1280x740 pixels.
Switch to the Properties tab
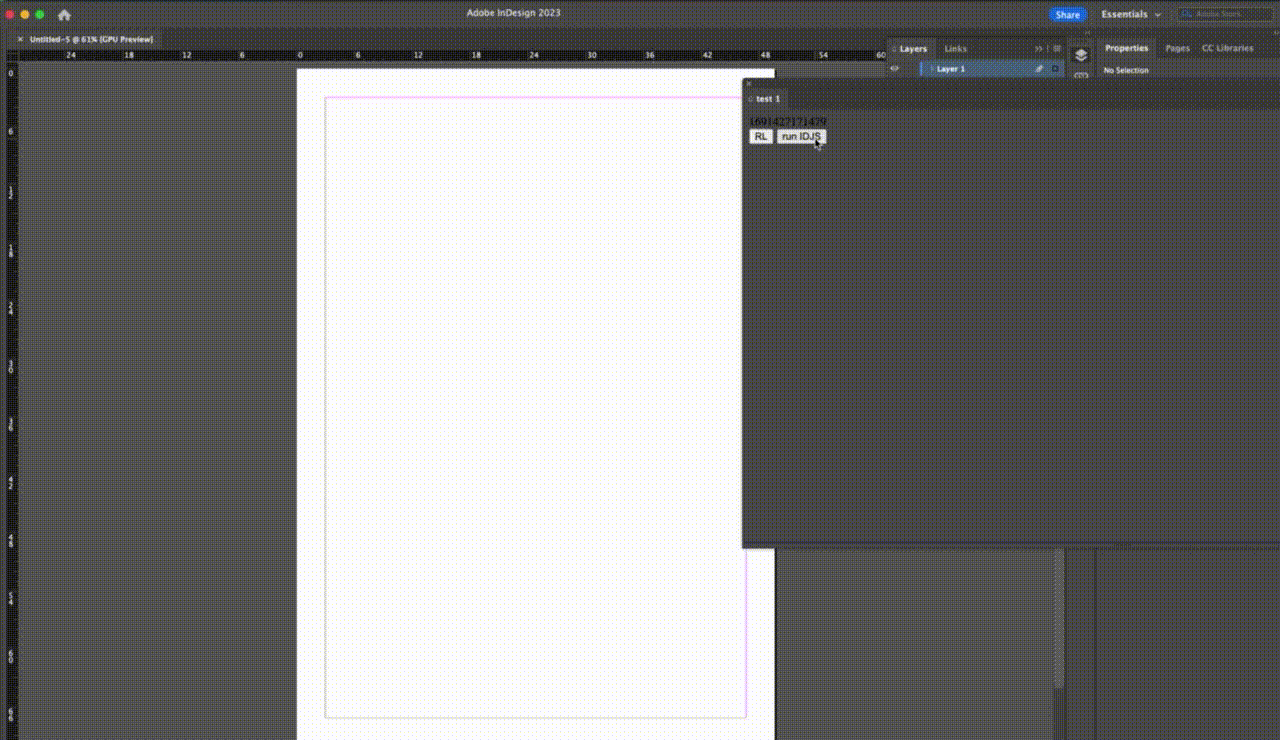(1126, 48)
